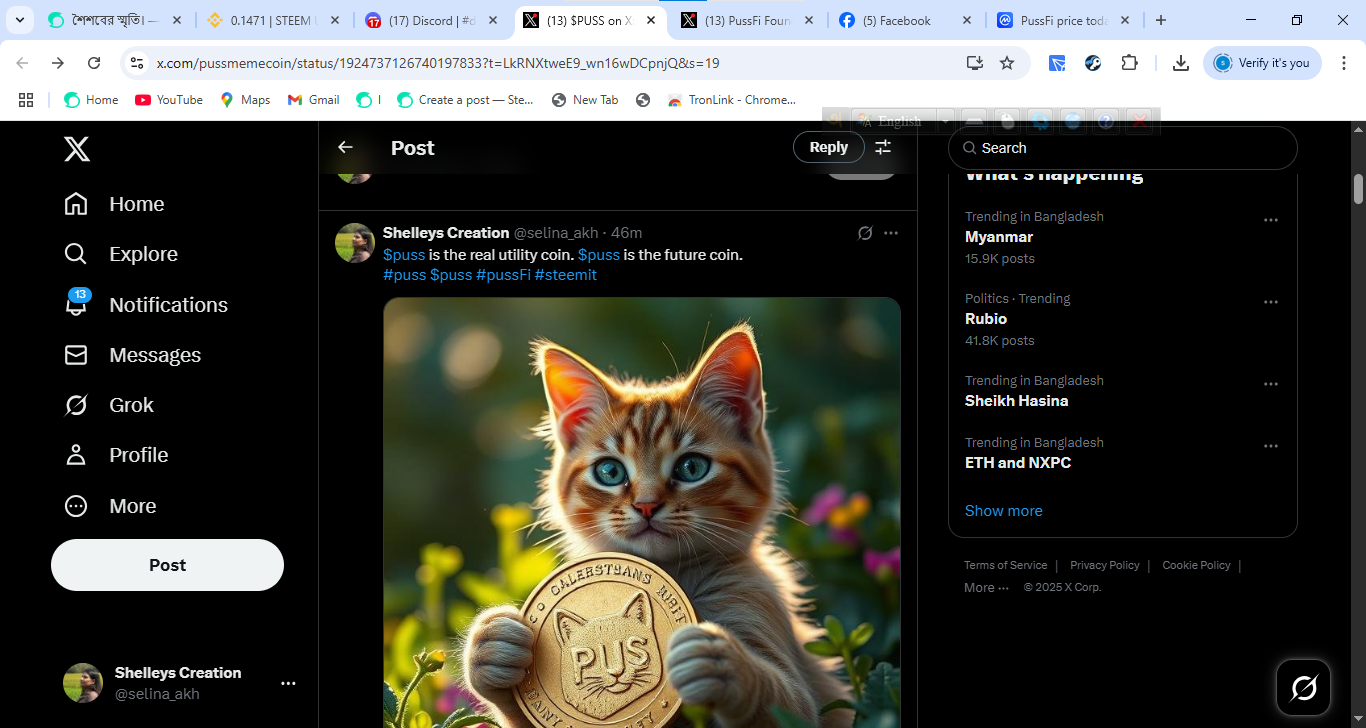Viewport: 1366px width, 728px height.
Task: Open more options for the Sheikh Hasina trend
Action: tap(1271, 384)
